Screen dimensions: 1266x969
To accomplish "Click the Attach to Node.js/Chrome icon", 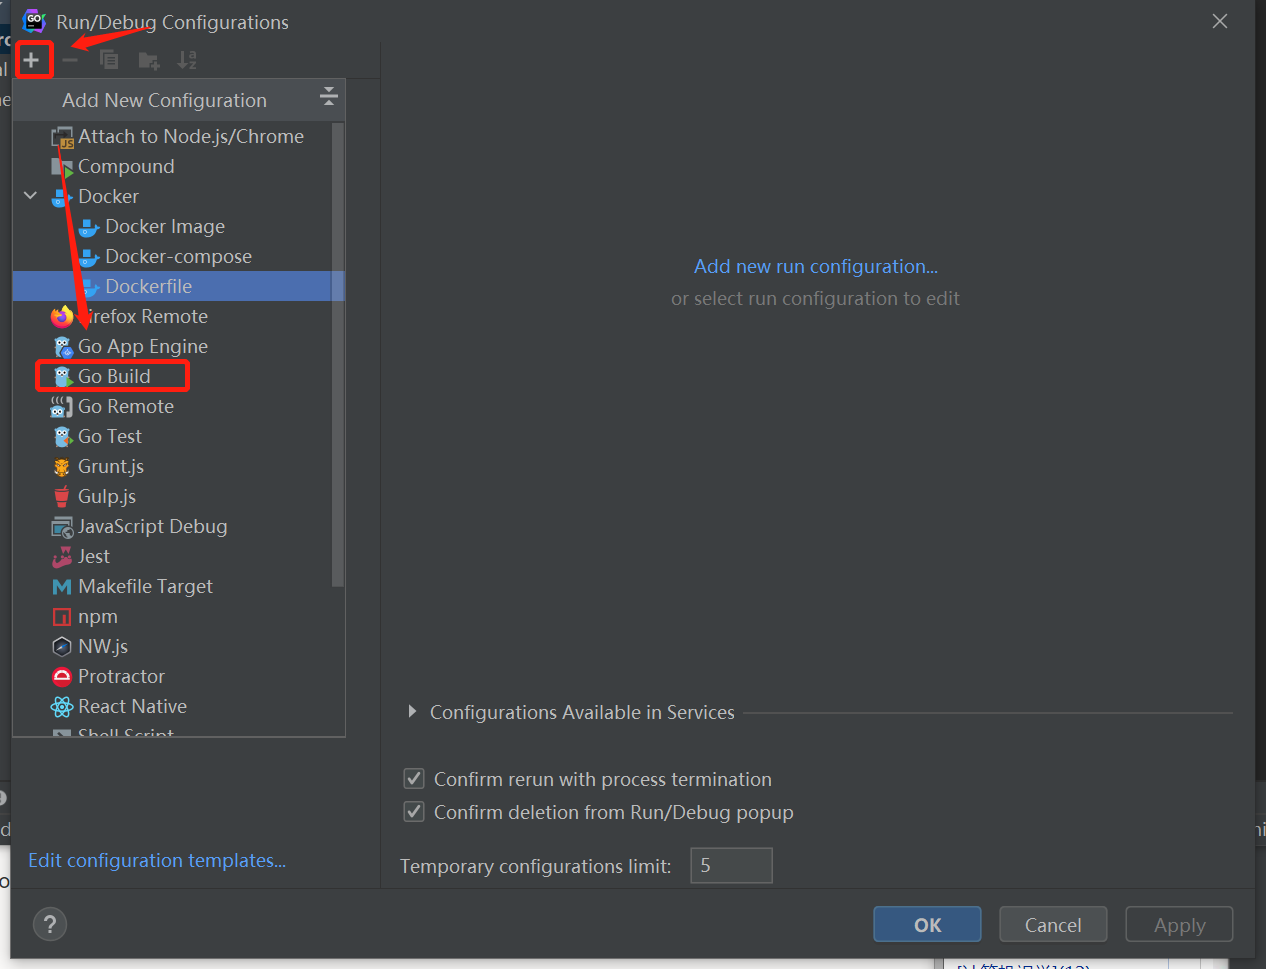I will point(62,137).
